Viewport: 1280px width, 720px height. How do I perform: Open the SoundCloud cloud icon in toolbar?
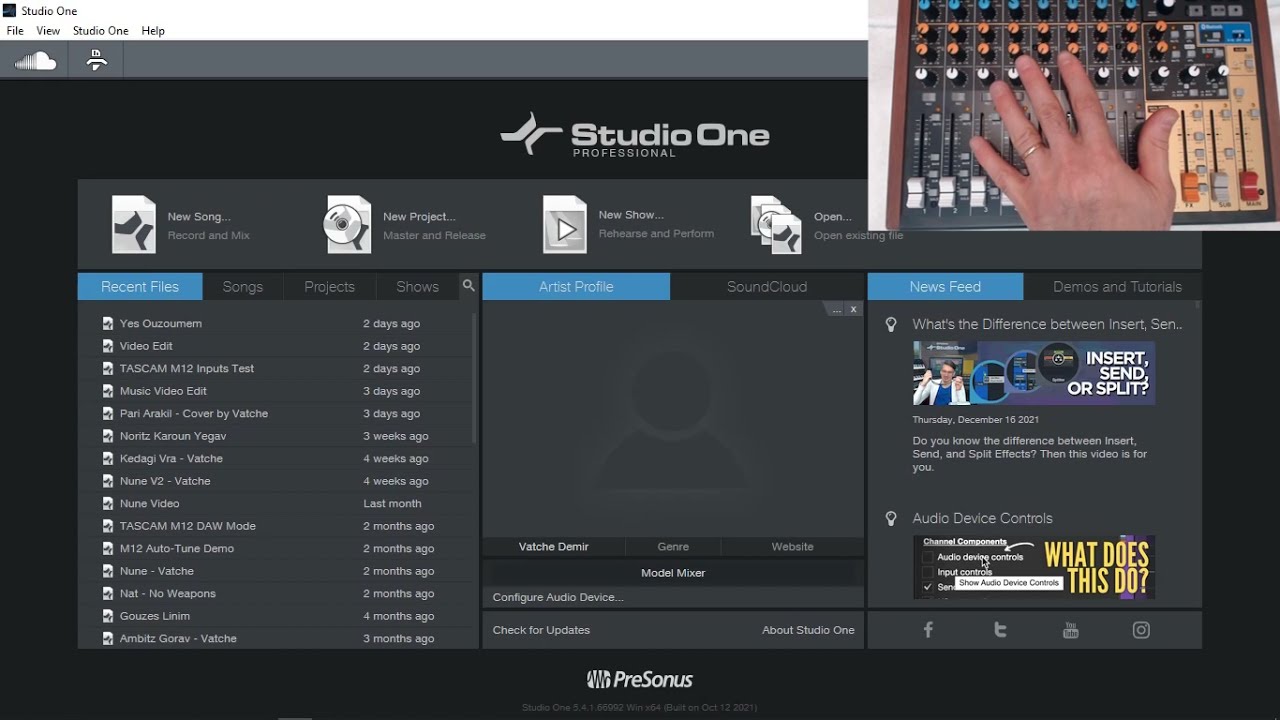point(35,61)
